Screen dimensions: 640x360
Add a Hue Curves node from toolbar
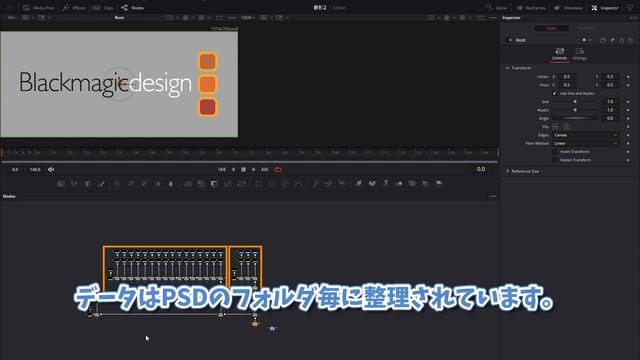[144, 184]
